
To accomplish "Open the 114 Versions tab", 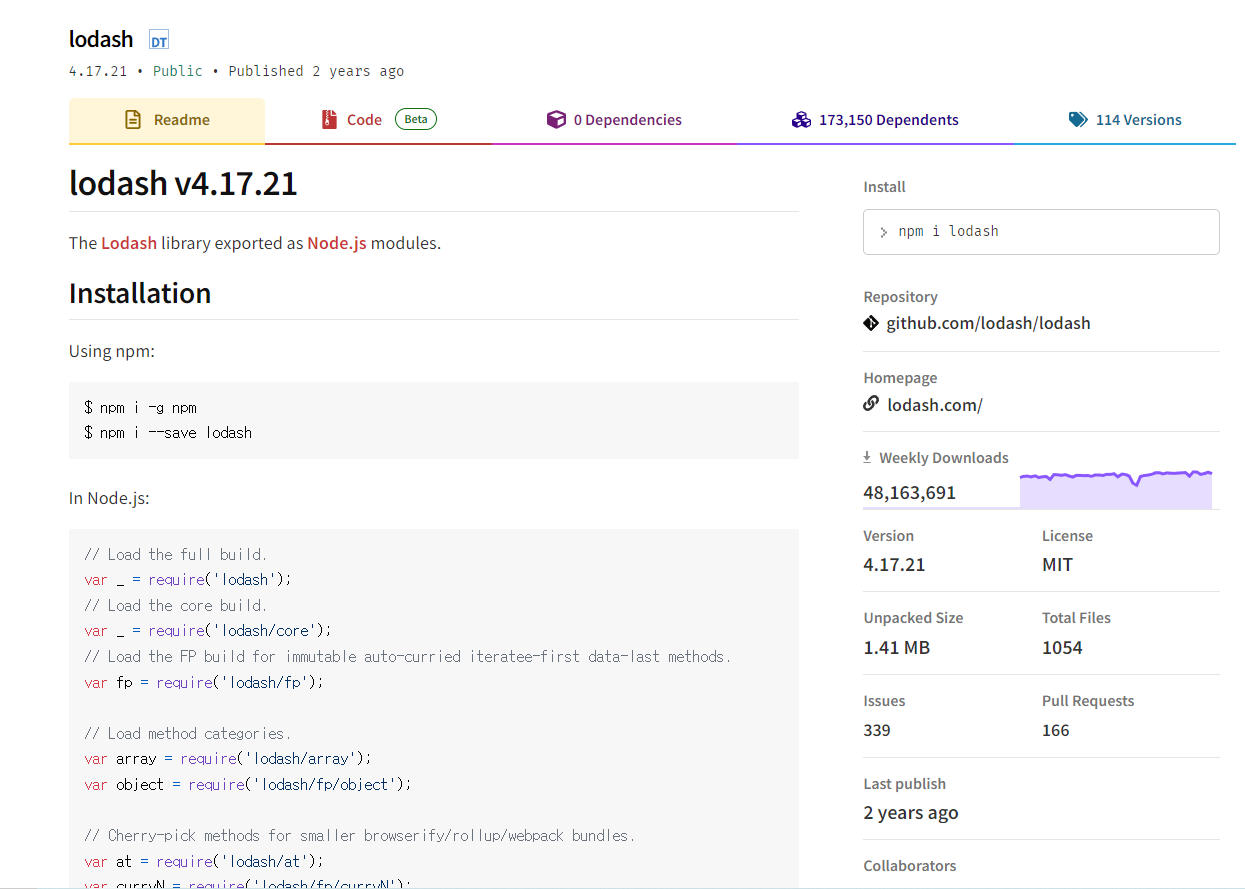I will click(x=1125, y=121).
